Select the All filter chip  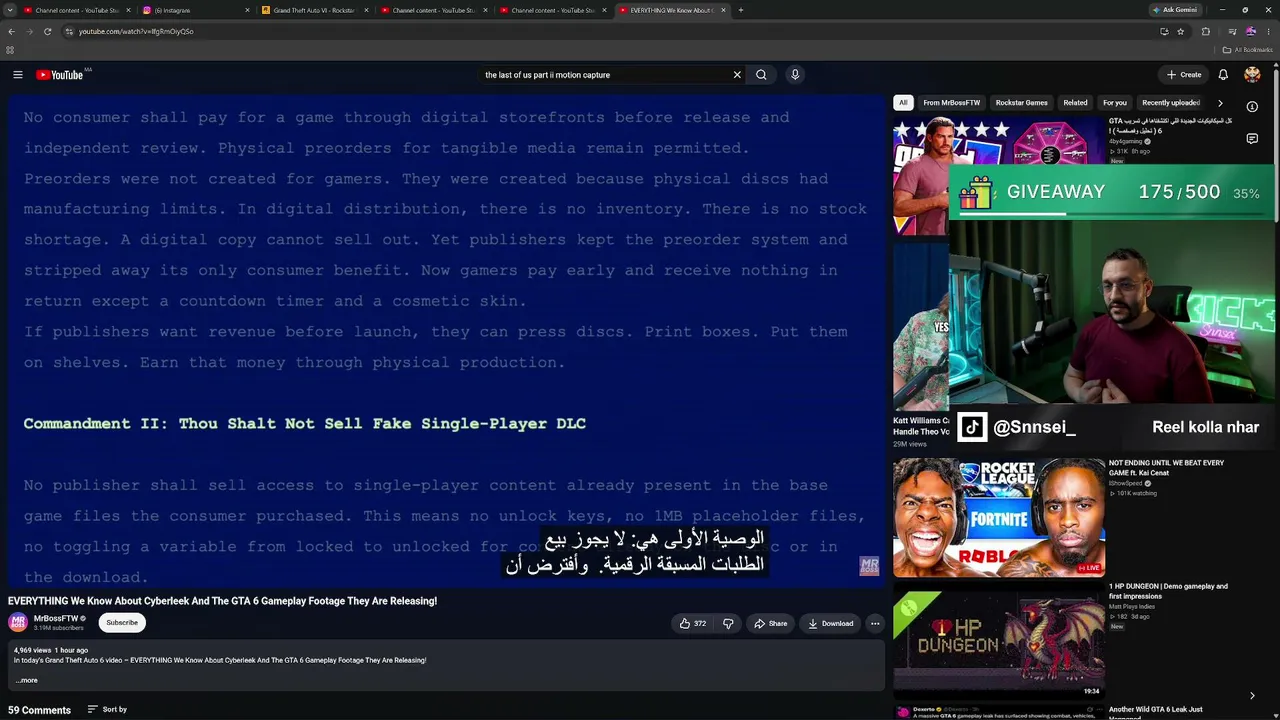pos(903,103)
